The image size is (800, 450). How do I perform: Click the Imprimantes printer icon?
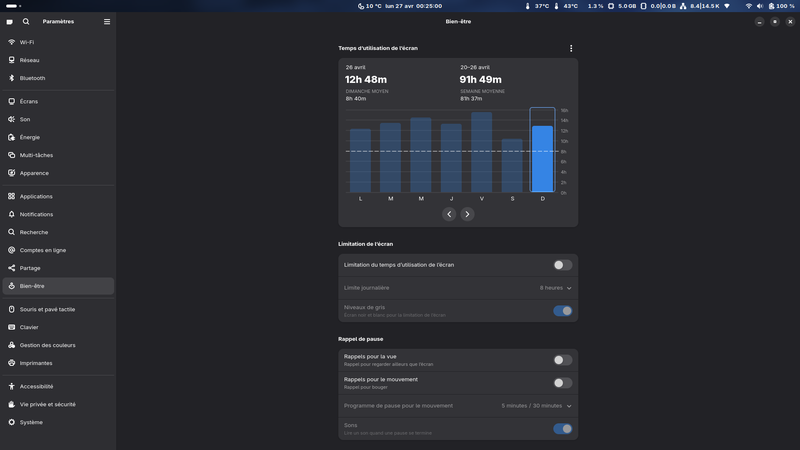(11, 363)
